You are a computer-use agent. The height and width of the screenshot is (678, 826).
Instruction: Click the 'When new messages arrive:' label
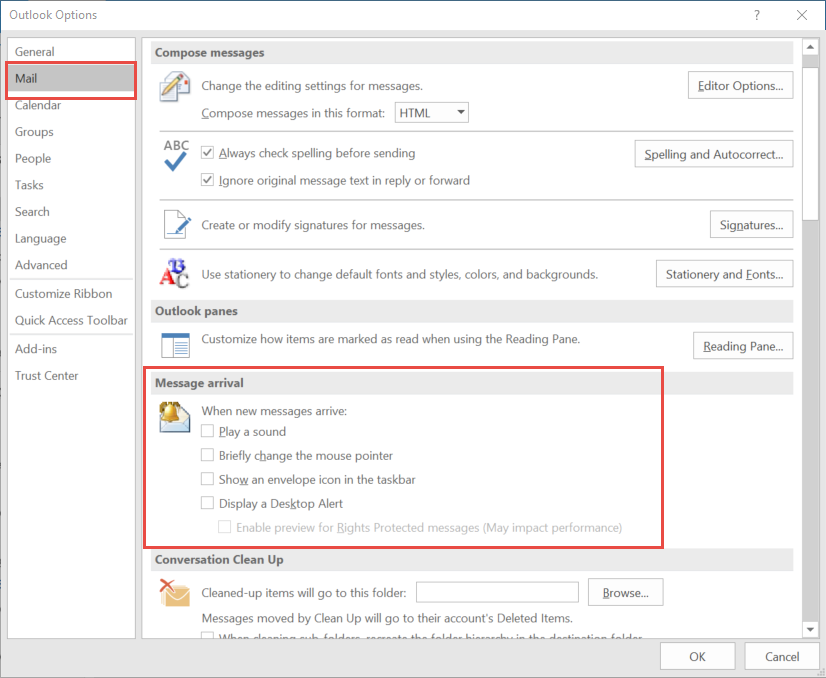click(x=274, y=411)
